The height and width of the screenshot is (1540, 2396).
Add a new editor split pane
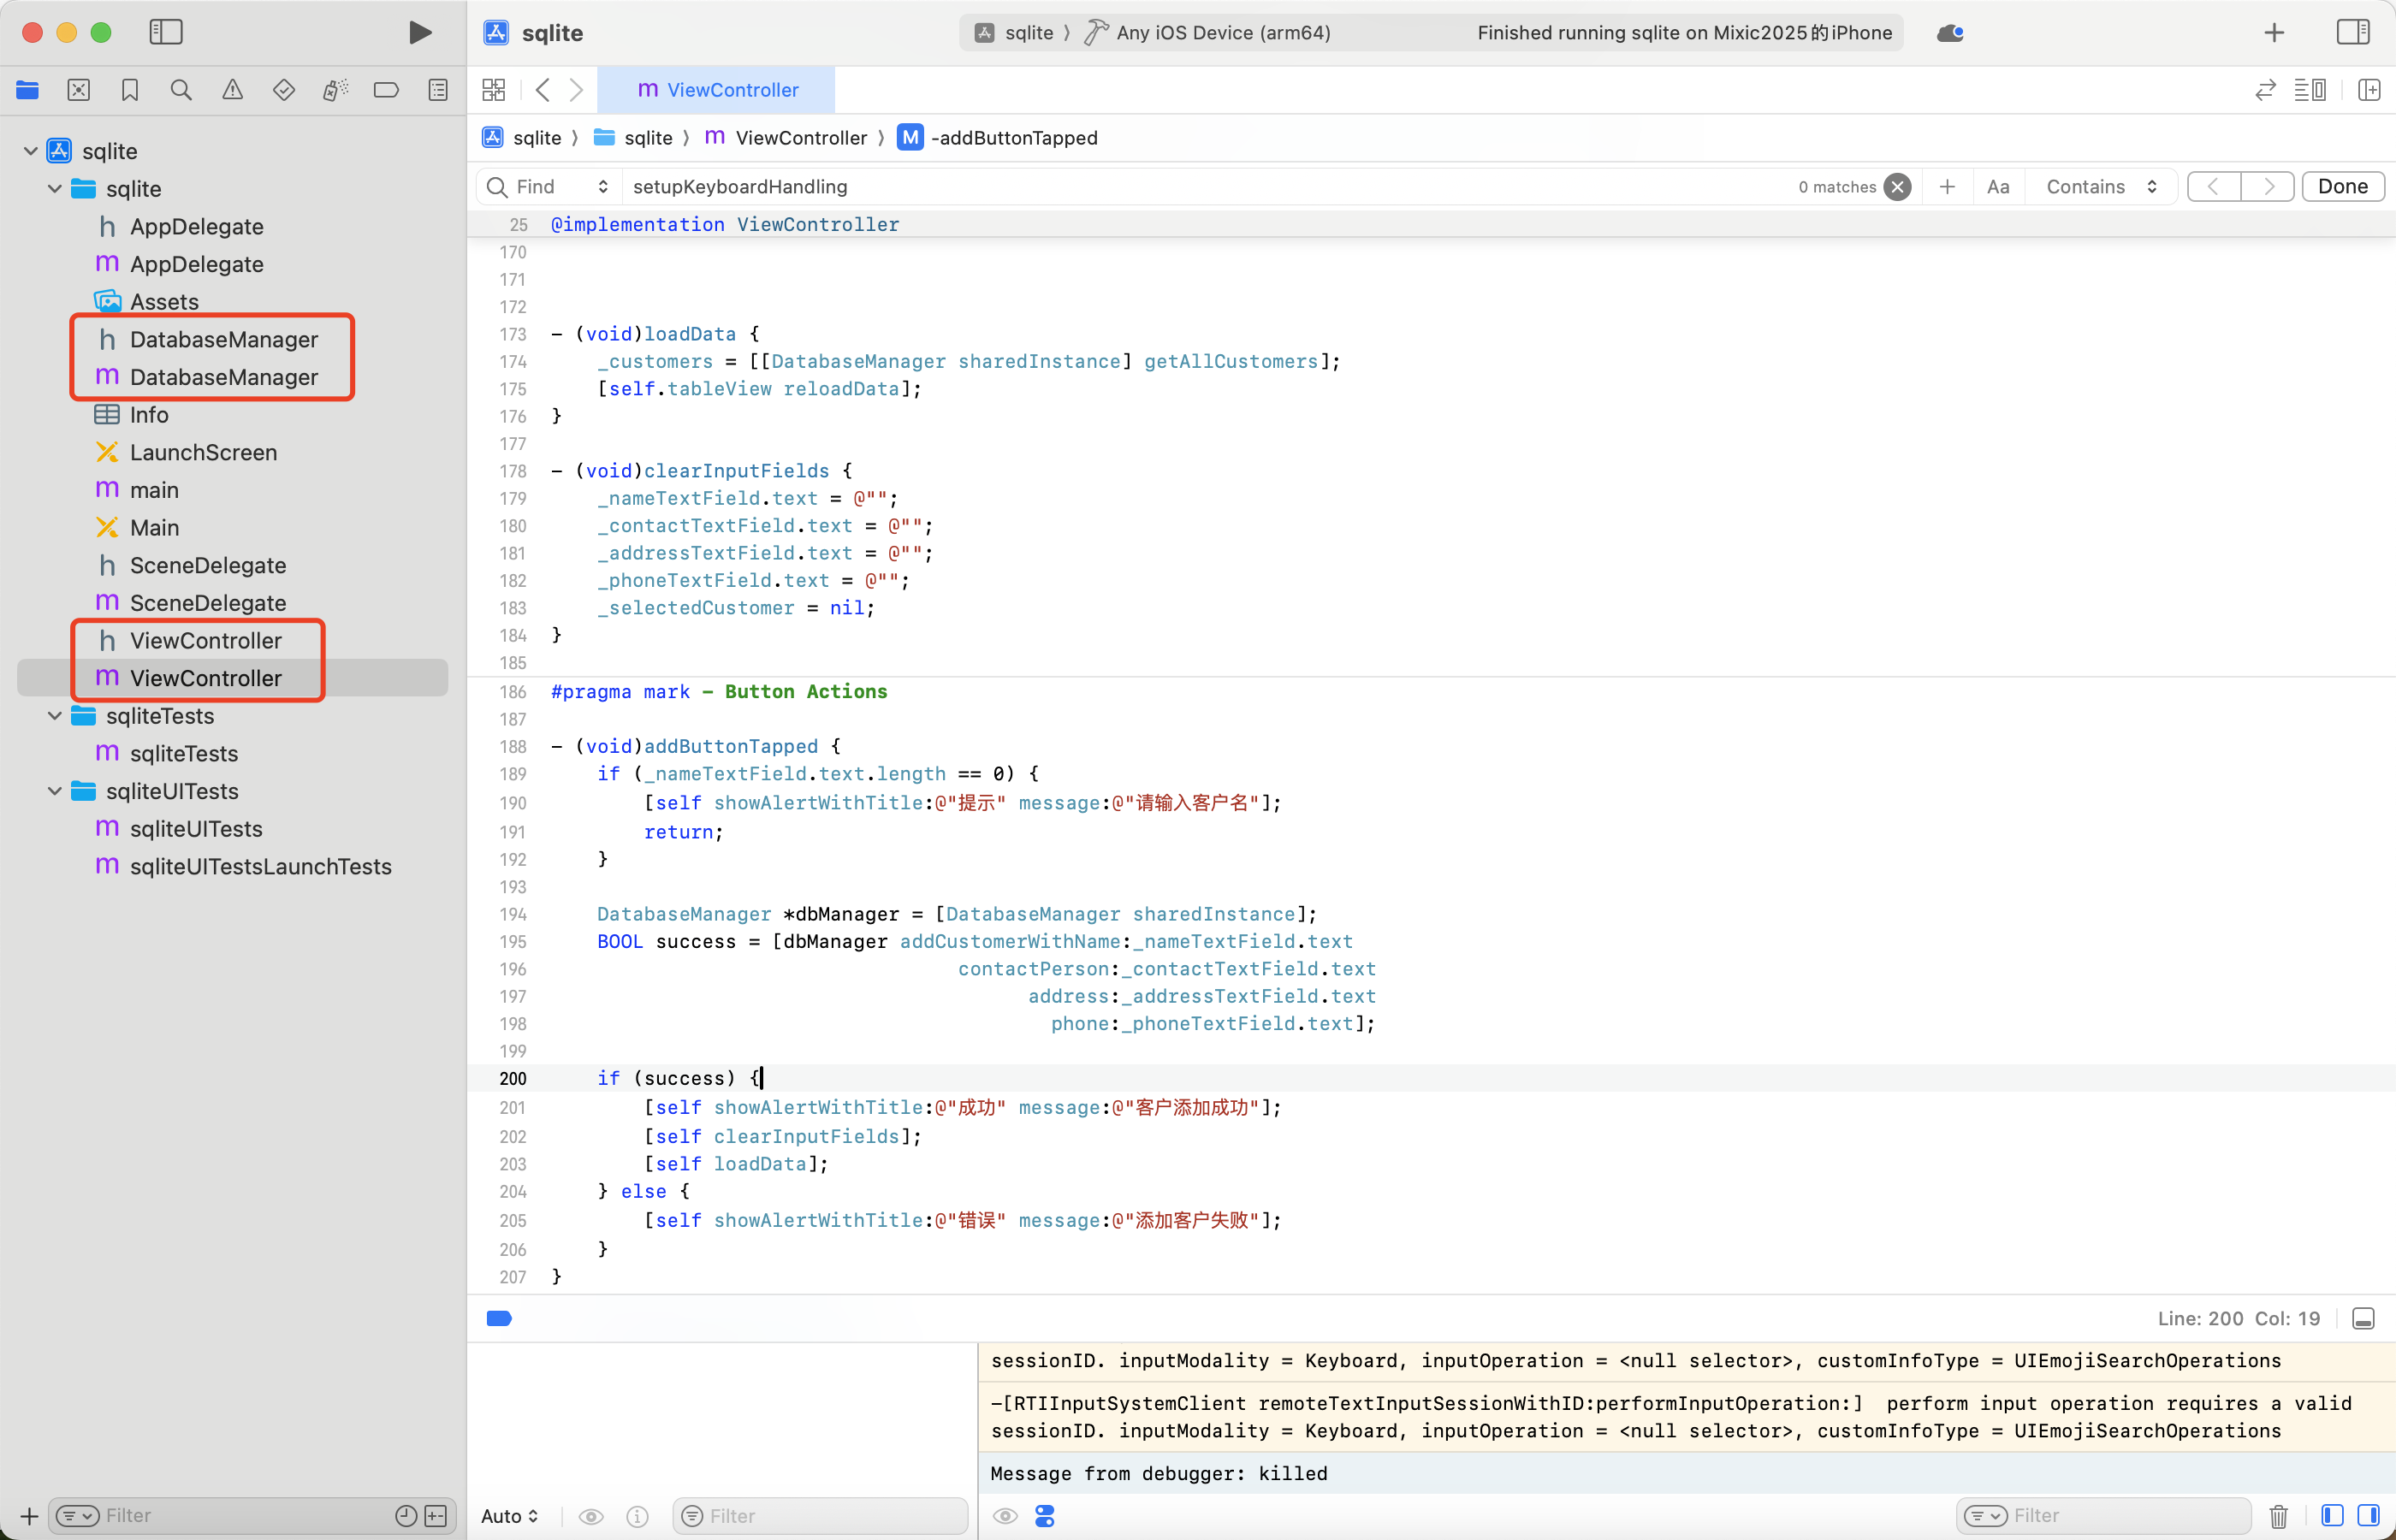[2371, 90]
